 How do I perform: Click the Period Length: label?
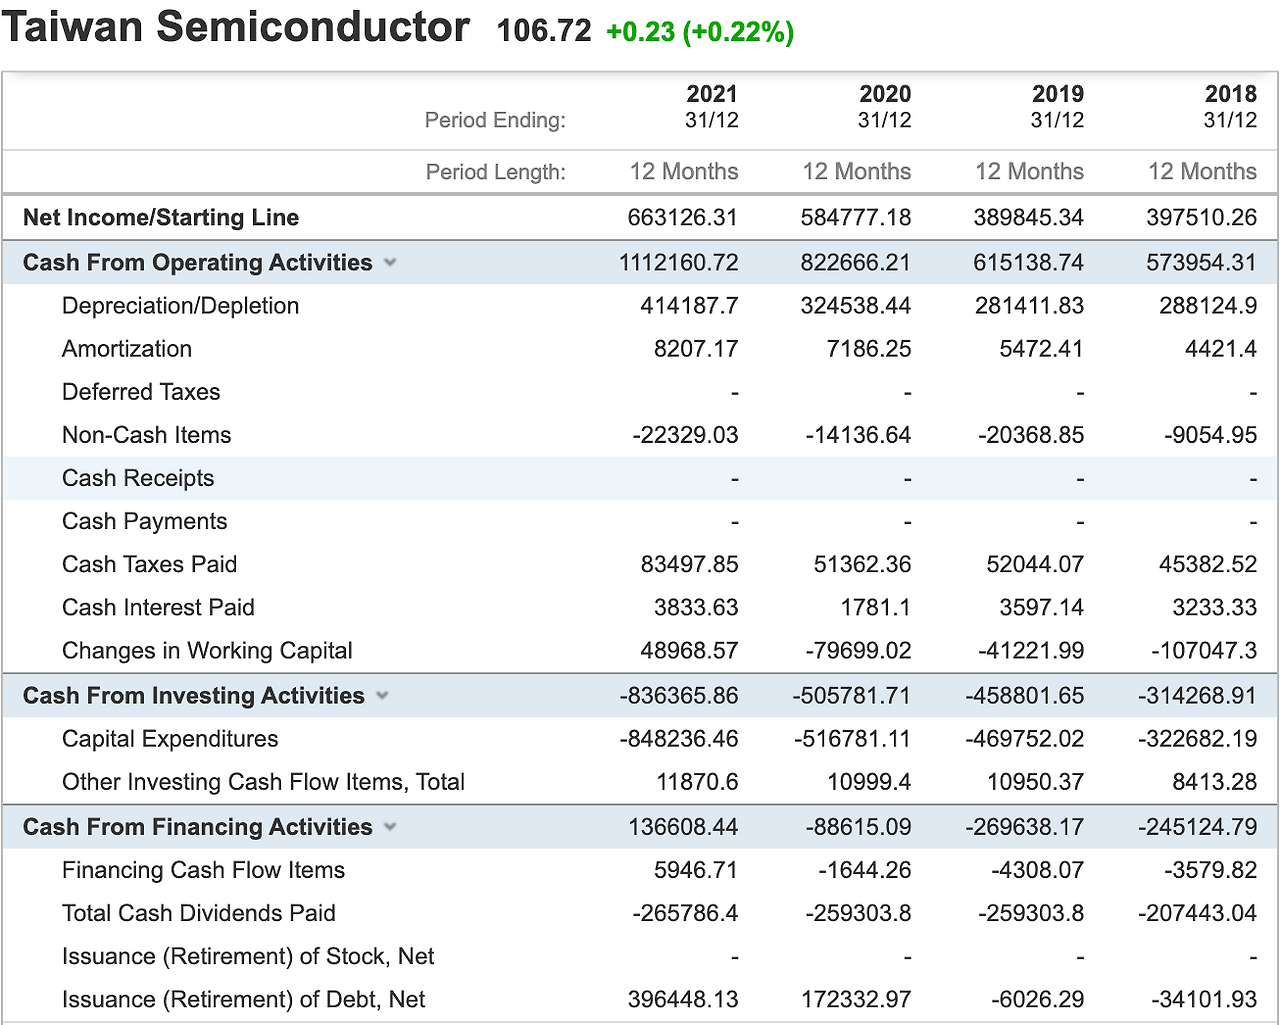[x=496, y=172]
